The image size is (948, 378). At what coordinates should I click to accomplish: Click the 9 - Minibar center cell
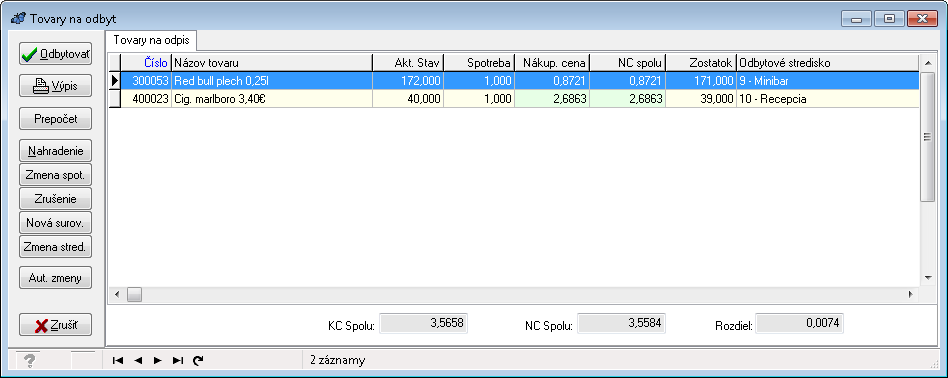click(828, 81)
